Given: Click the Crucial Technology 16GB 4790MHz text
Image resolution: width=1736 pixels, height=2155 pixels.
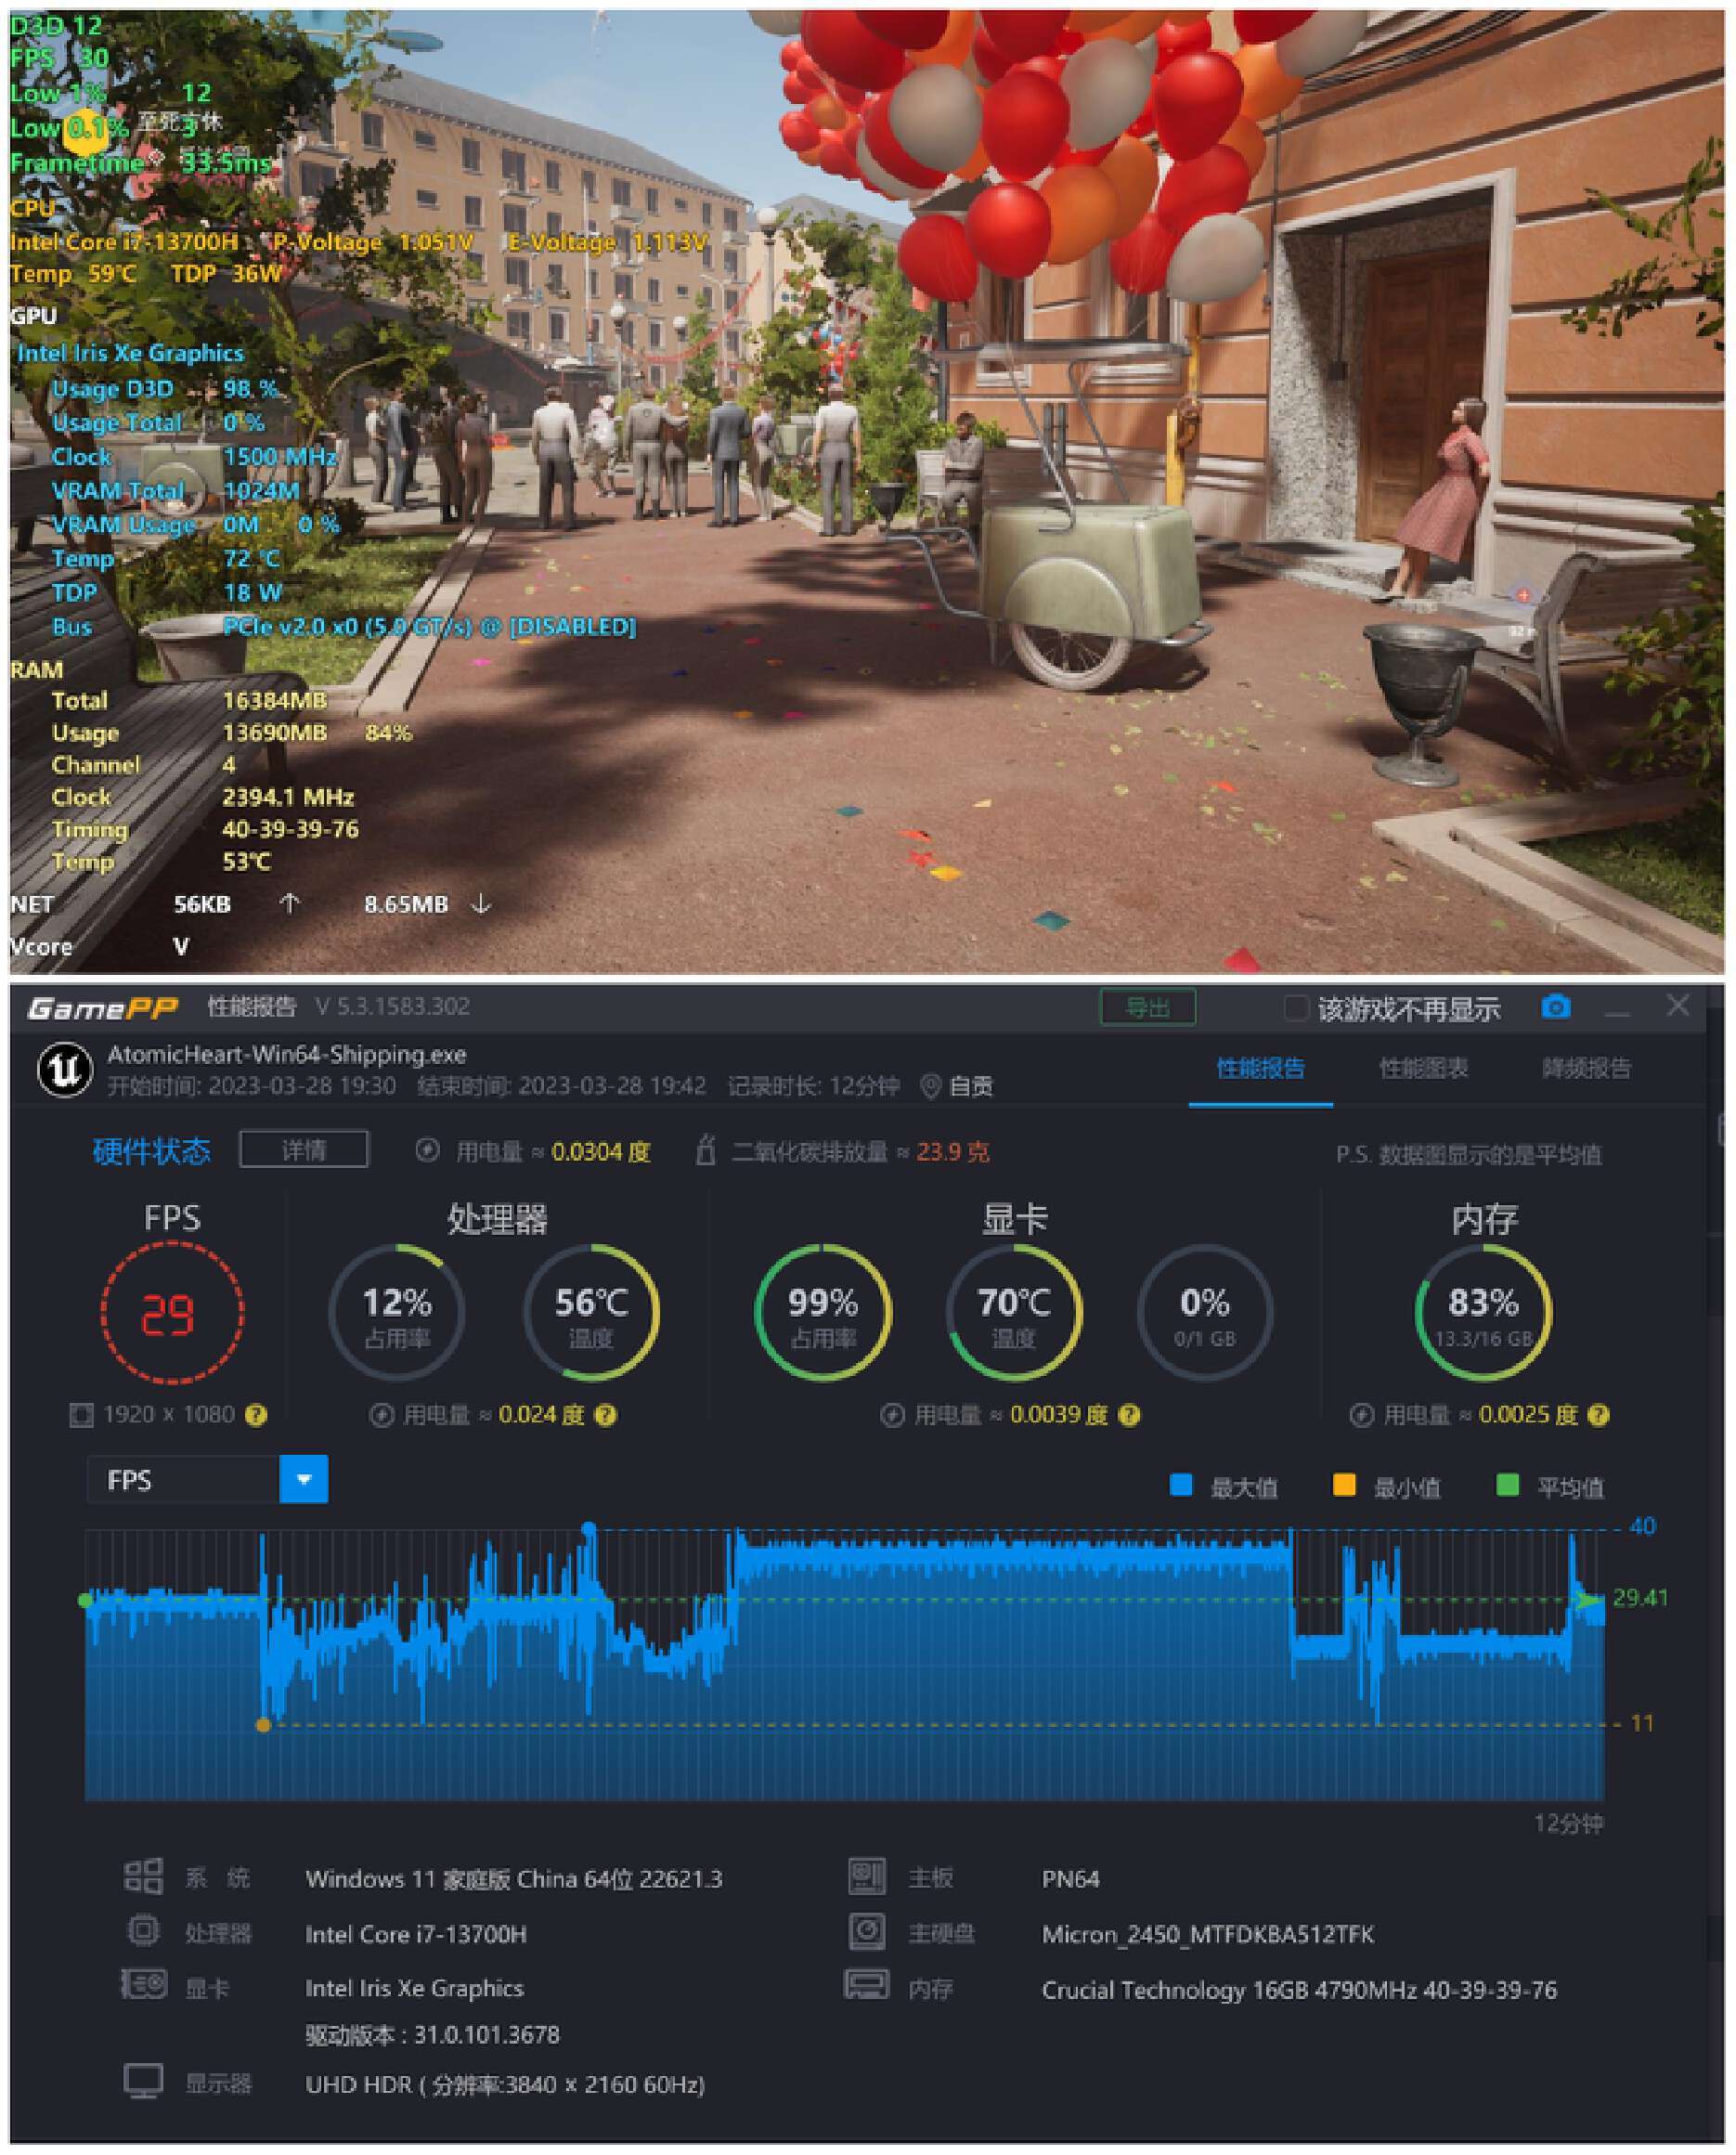Looking at the screenshot, I should point(1299,1990).
